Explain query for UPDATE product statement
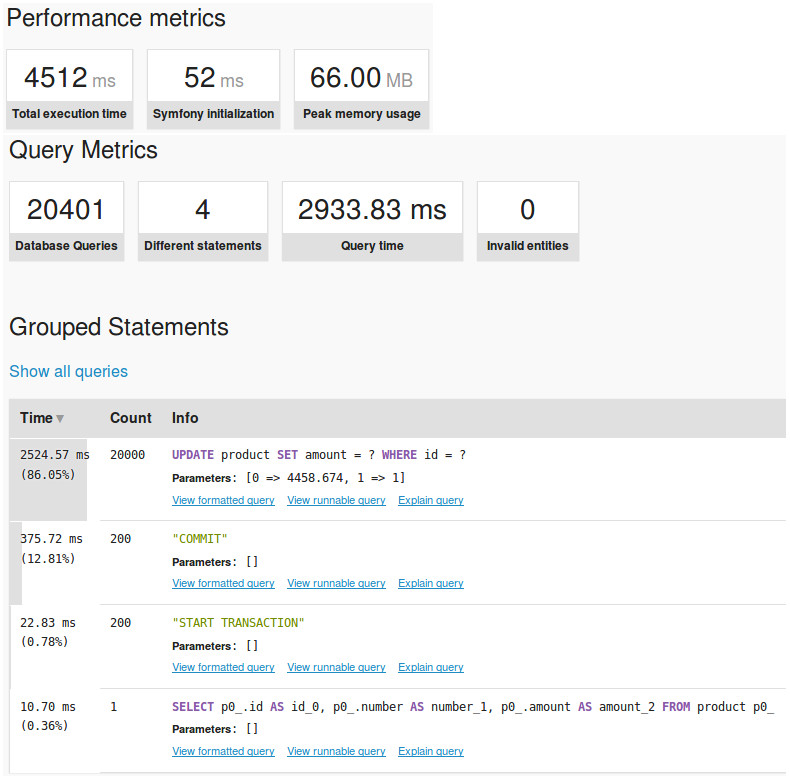This screenshot has width=790, height=780. click(x=431, y=500)
